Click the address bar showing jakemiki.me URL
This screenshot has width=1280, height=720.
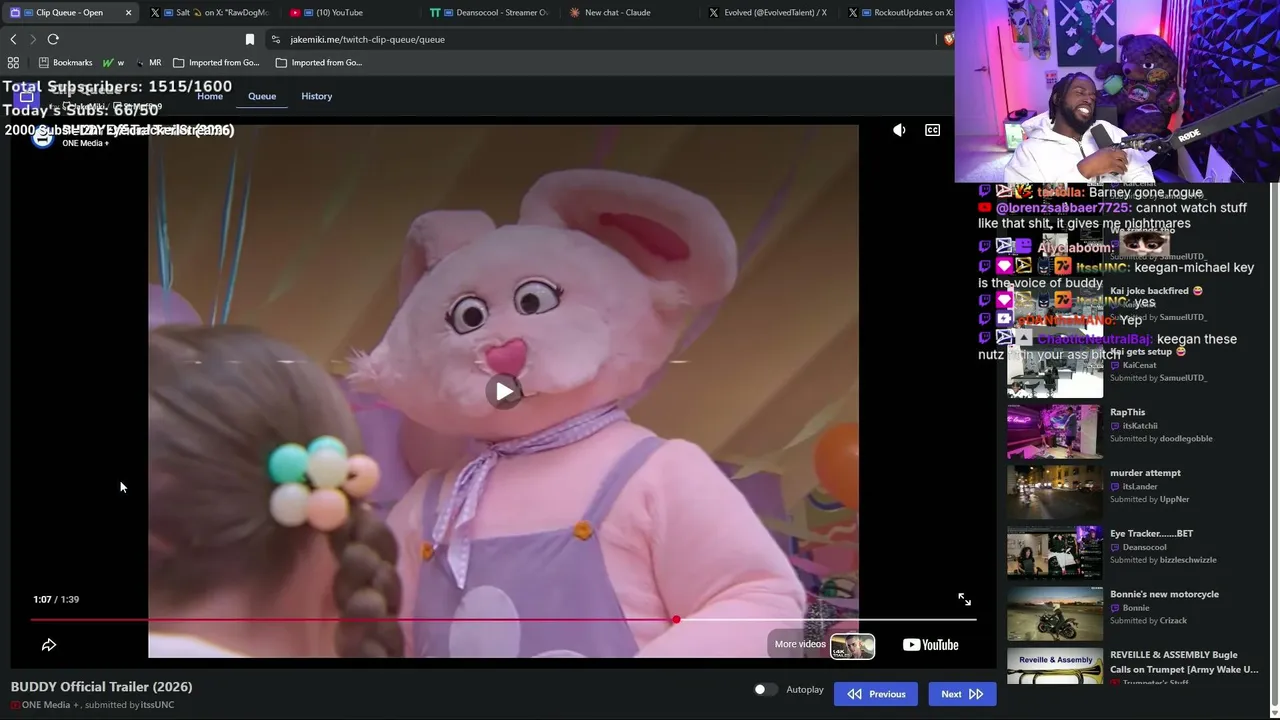(x=600, y=39)
